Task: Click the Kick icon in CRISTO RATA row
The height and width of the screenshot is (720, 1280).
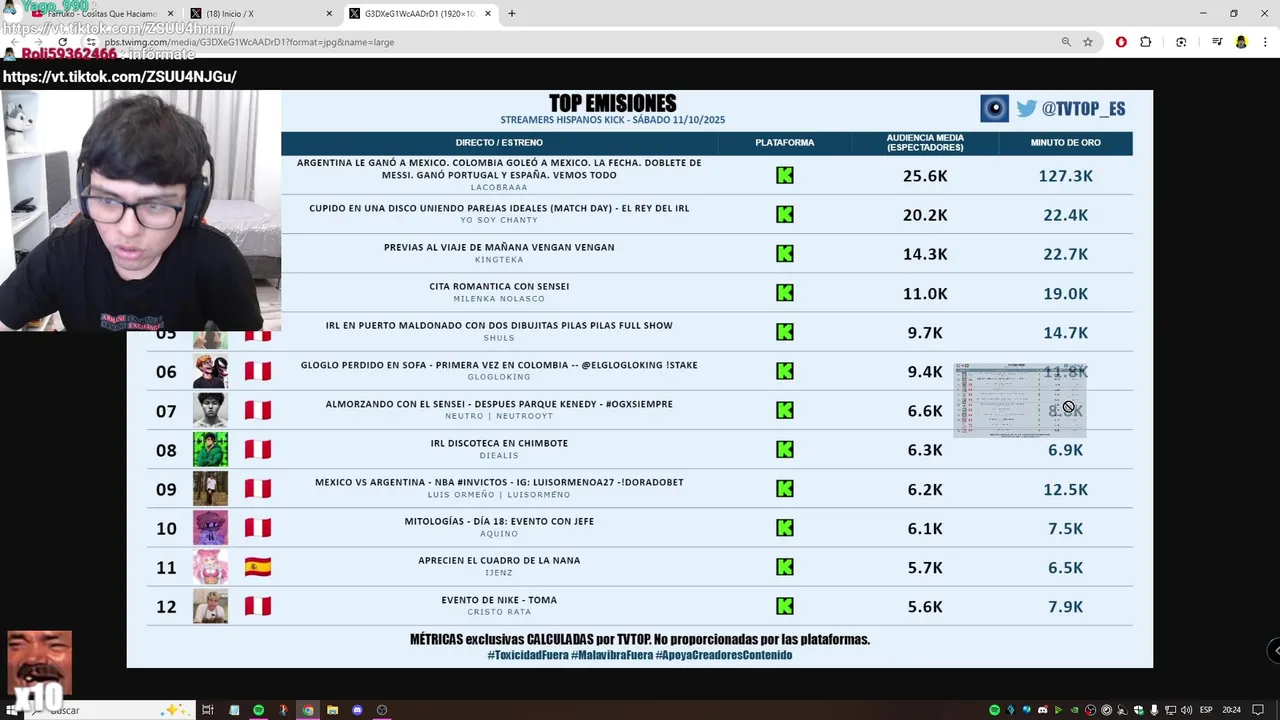Action: point(785,606)
